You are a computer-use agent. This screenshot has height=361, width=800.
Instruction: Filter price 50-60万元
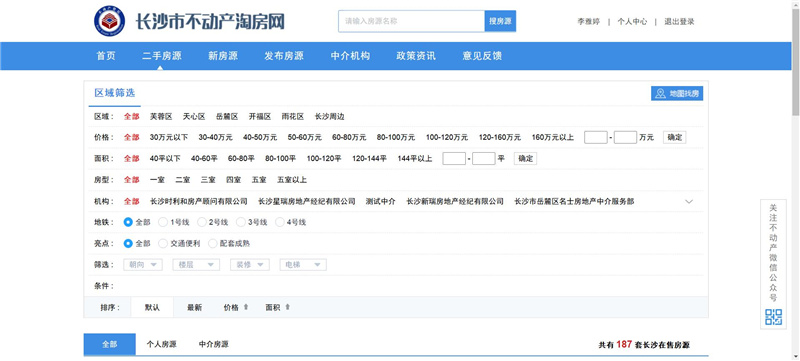pos(305,137)
